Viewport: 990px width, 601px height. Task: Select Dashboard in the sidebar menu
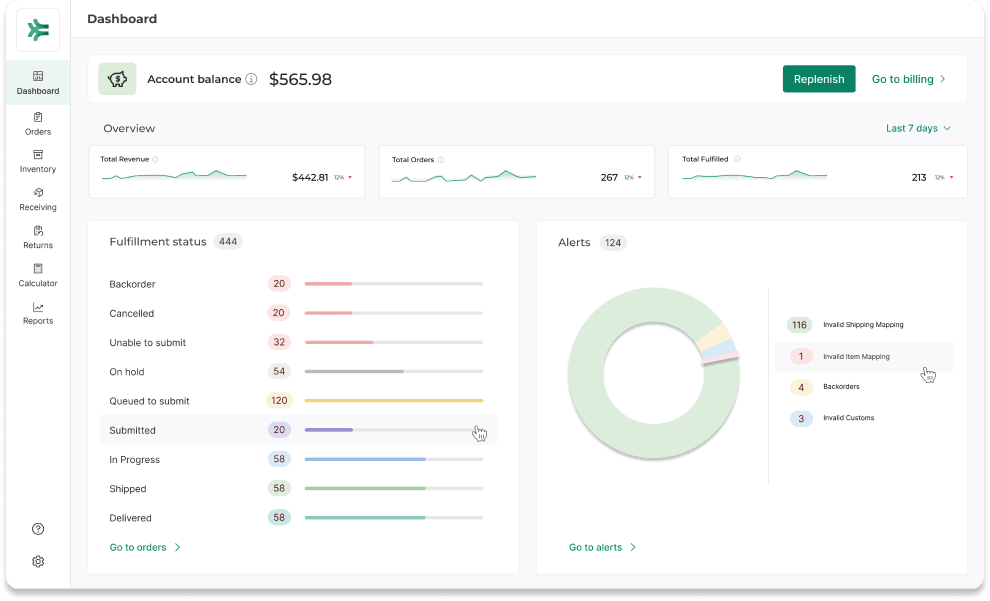click(x=38, y=82)
